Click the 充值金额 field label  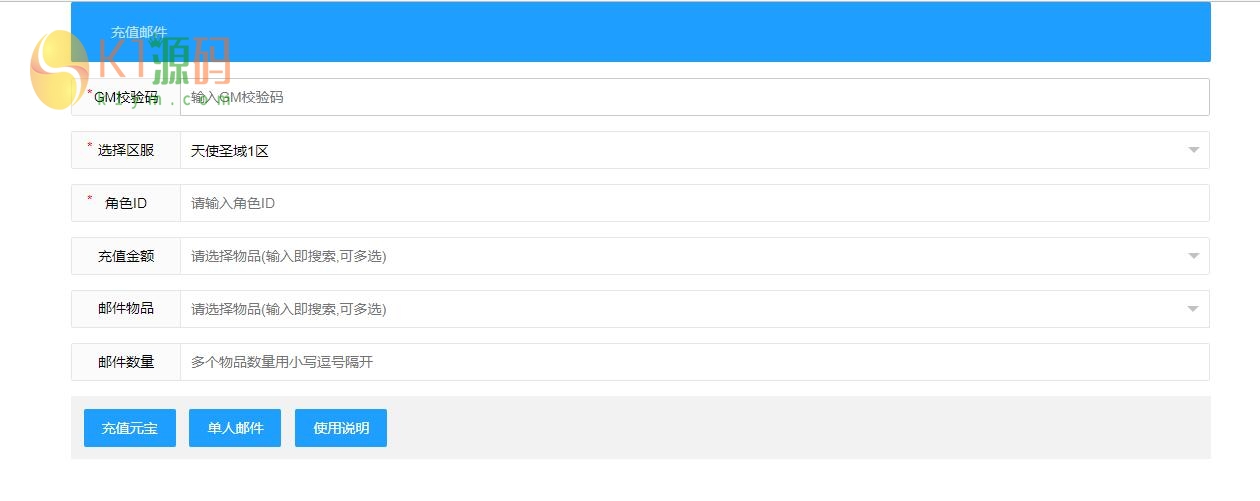126,256
